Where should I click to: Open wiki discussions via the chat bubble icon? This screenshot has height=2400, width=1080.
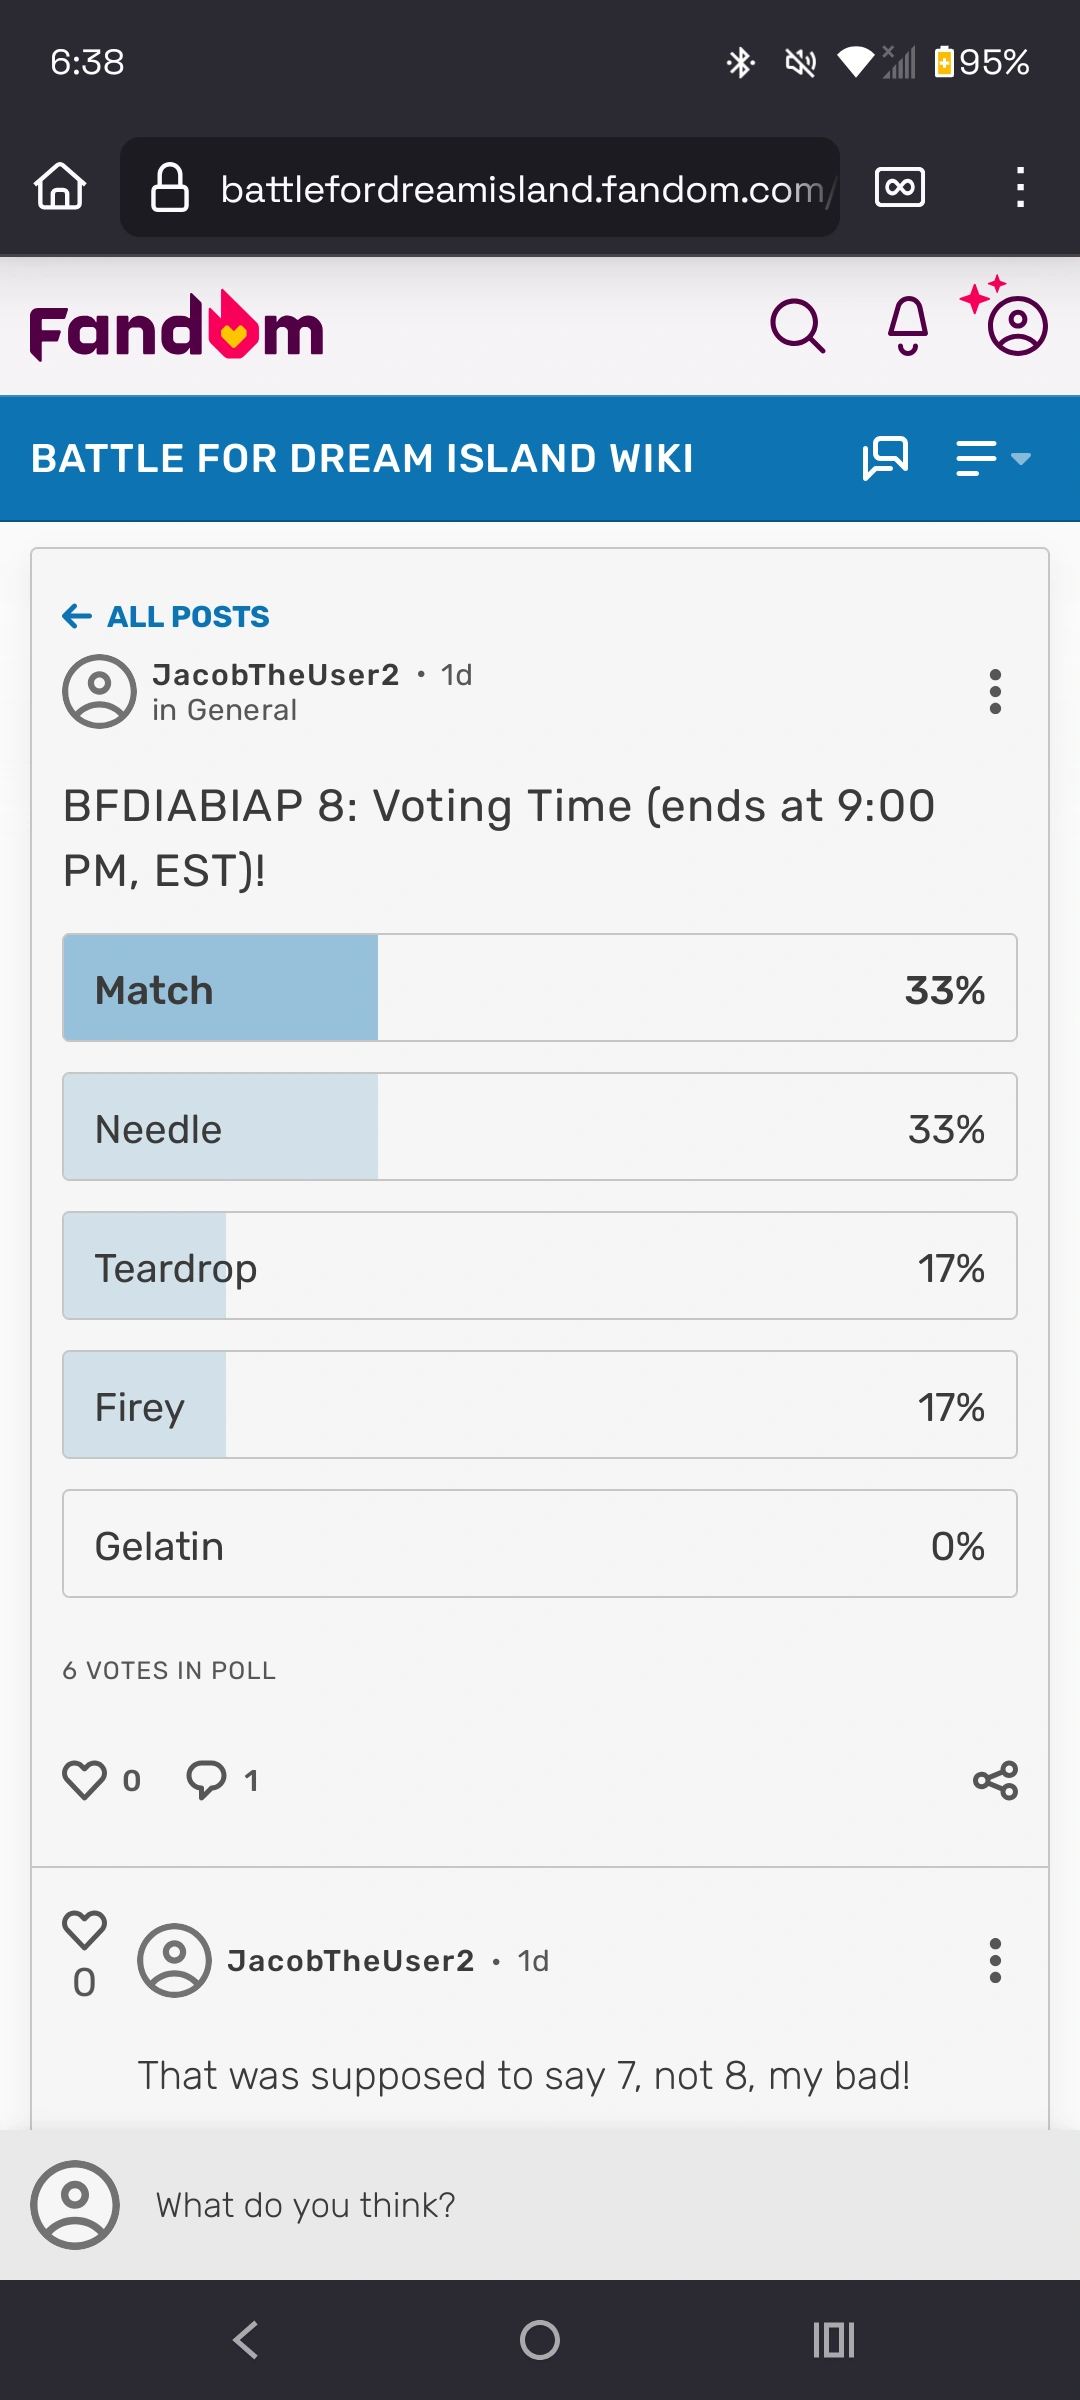click(x=884, y=457)
